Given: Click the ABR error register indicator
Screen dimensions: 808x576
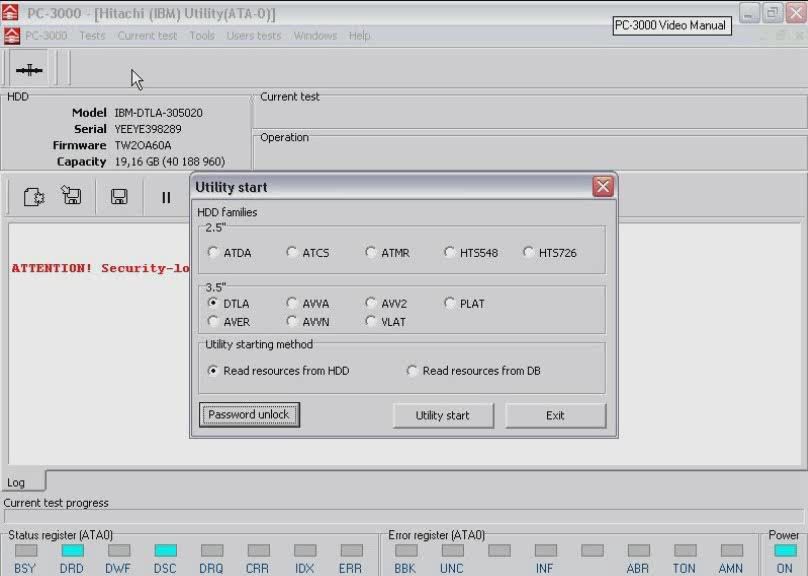Looking at the screenshot, I should 638,551.
